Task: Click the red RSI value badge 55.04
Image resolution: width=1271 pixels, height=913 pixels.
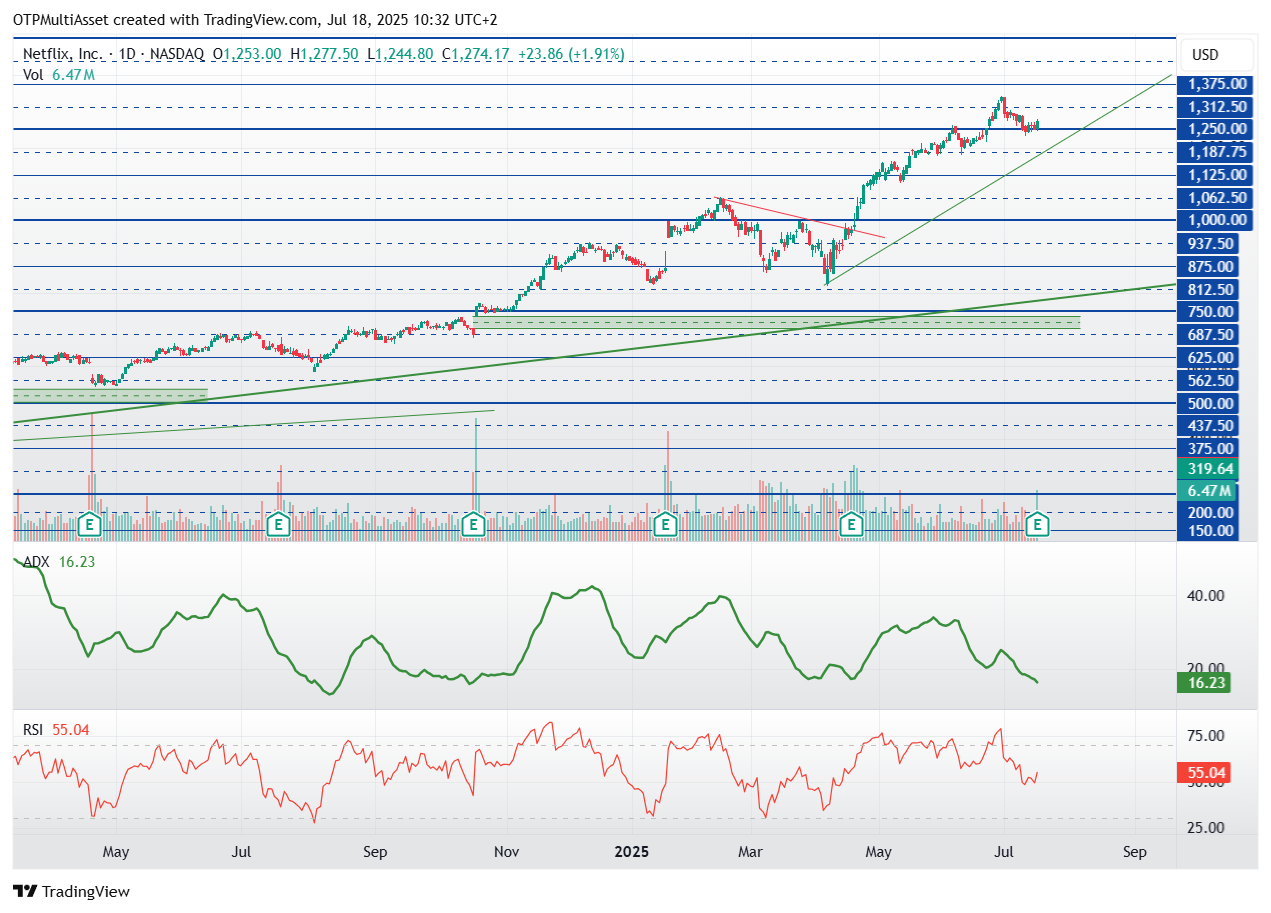Action: click(x=1203, y=772)
